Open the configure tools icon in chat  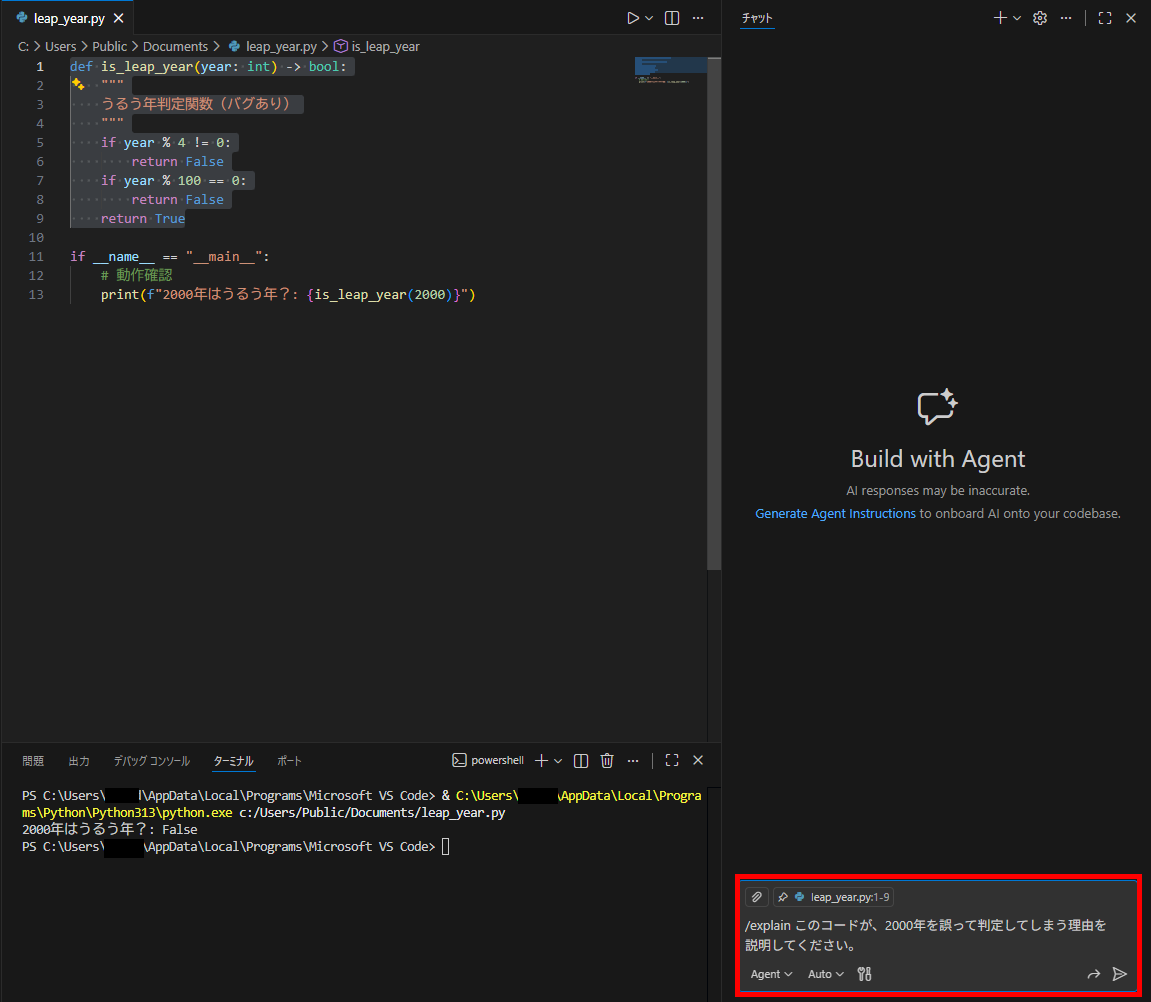(865, 974)
